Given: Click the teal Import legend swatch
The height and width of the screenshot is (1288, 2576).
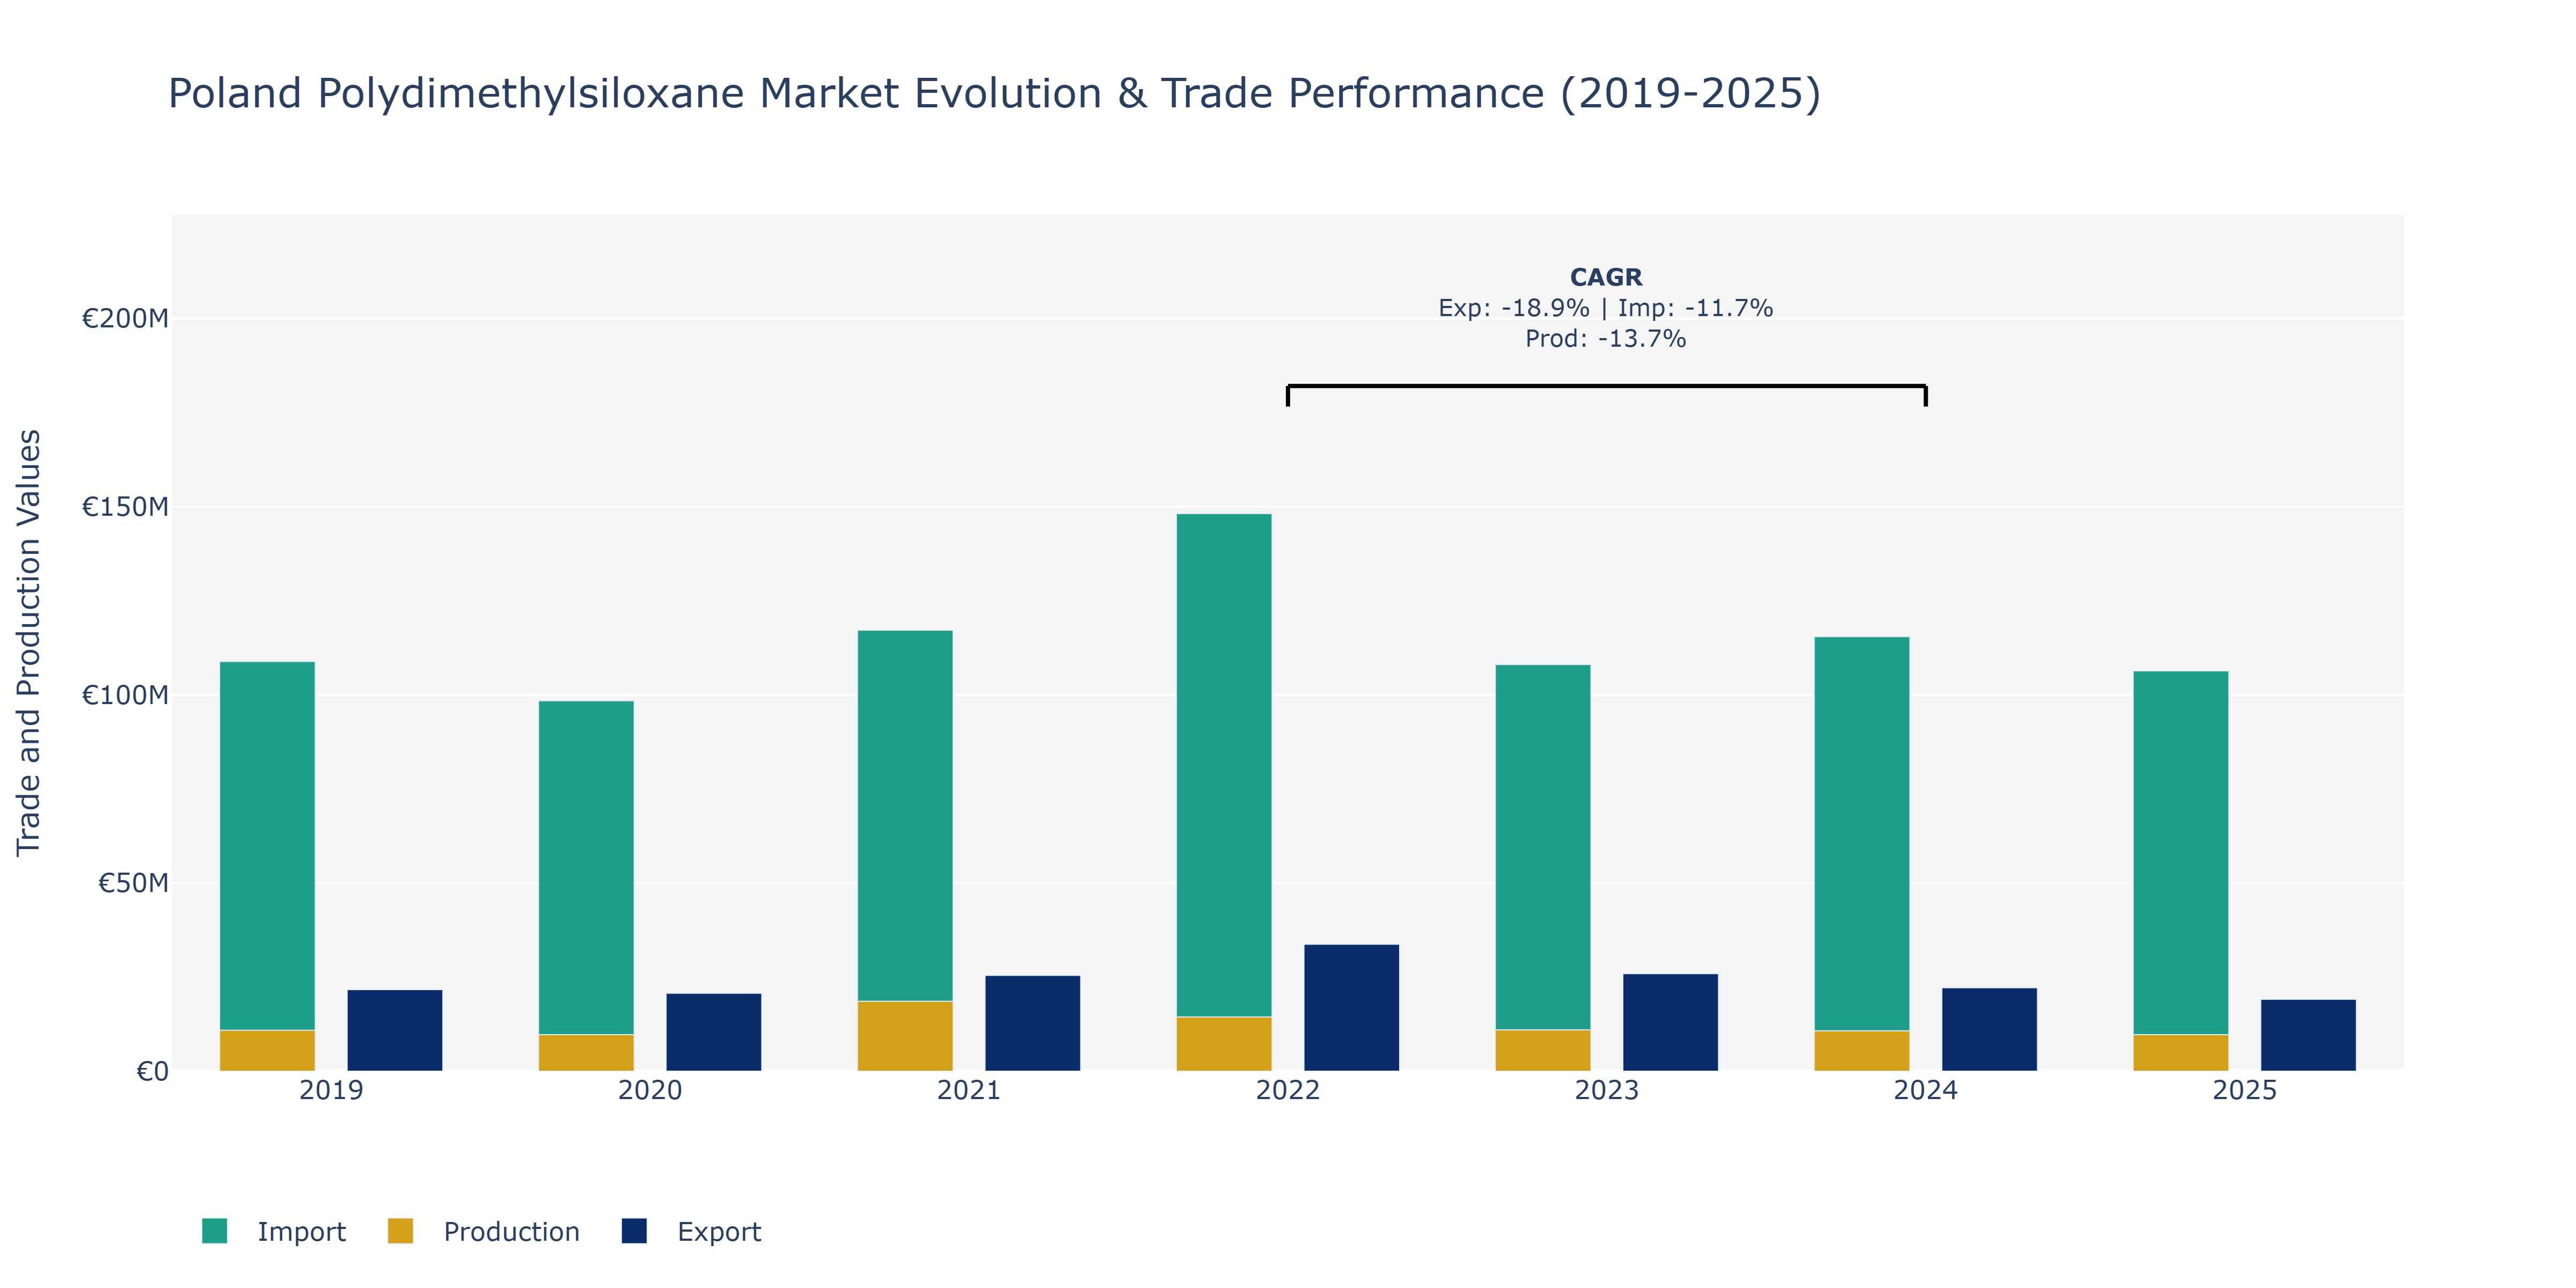Looking at the screenshot, I should coord(214,1231).
